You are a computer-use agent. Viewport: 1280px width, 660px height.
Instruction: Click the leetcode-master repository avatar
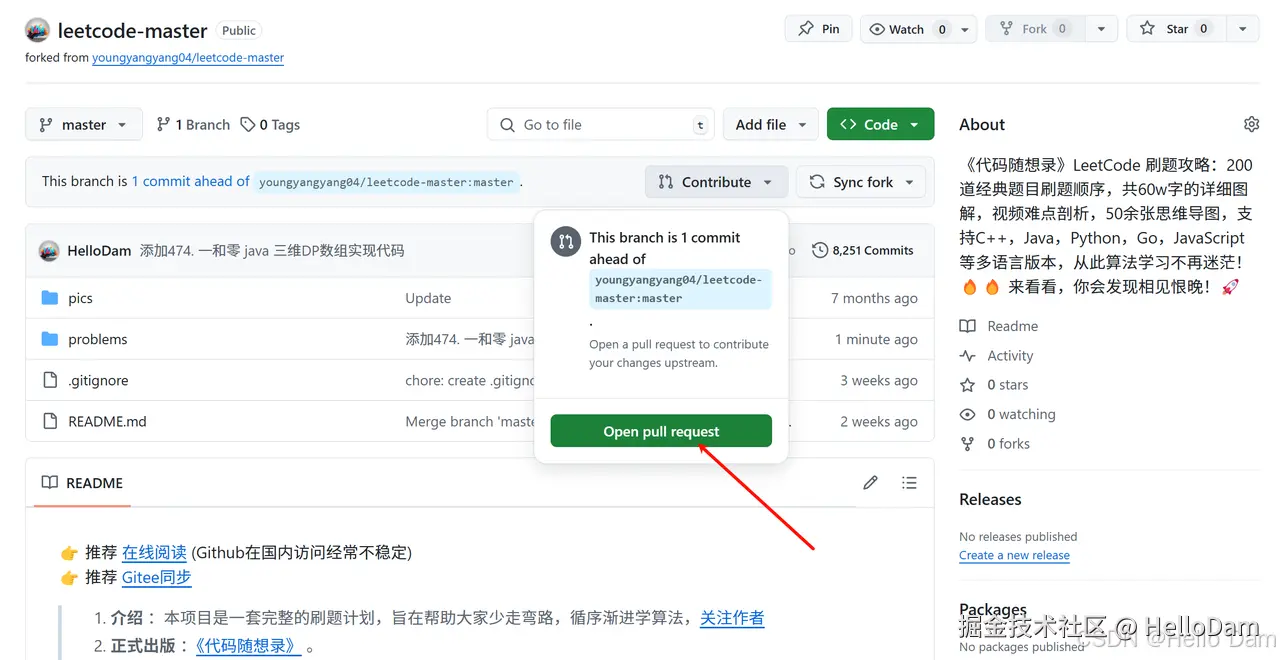[x=38, y=30]
